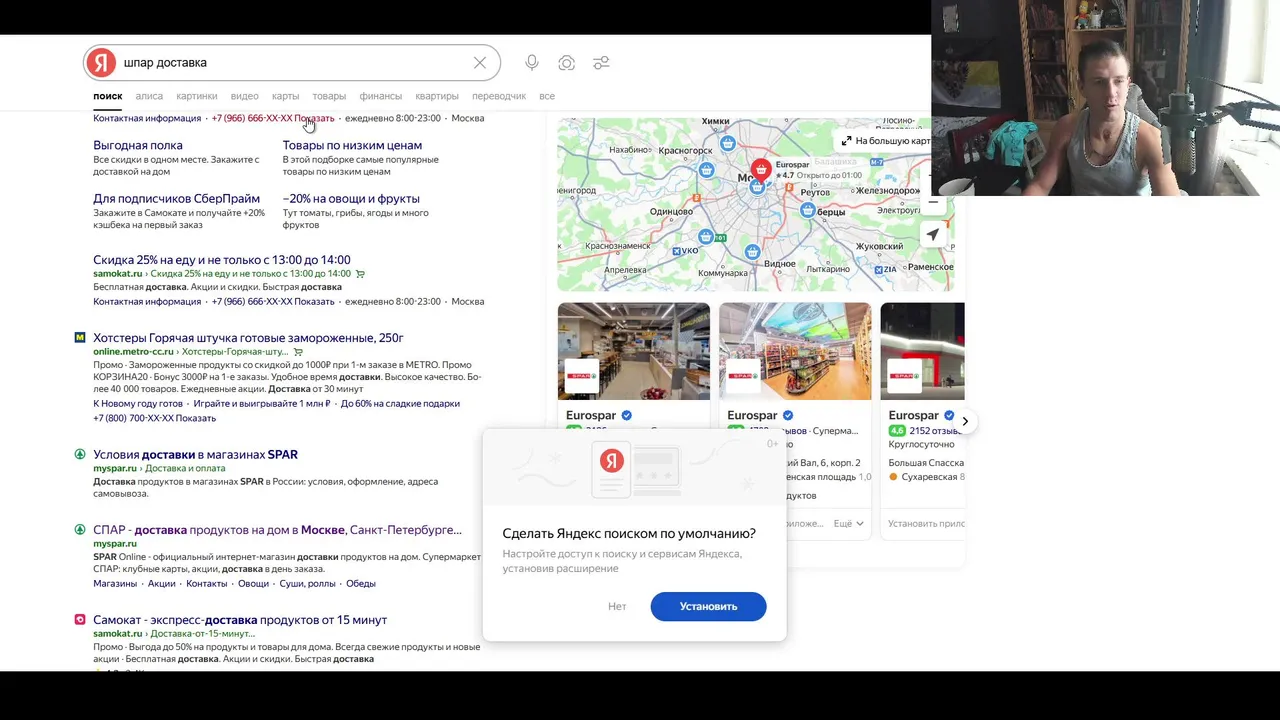Click 'Доставка и оплата' breadcrumb under myspar.ru
1280x720 pixels.
tap(185, 468)
